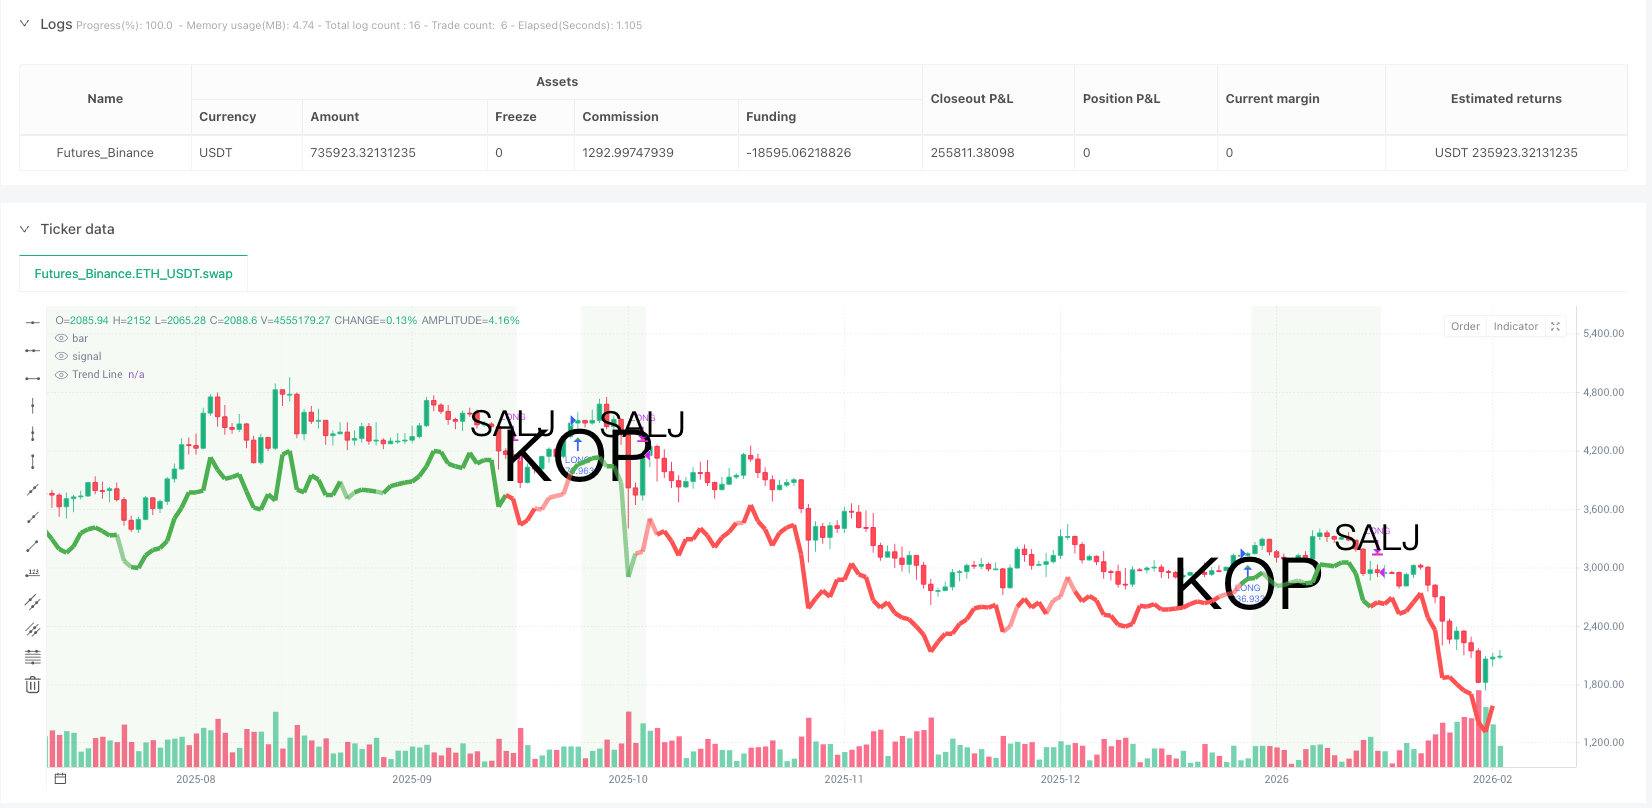
Task: Click the 2026 marker on time axis
Action: (x=1276, y=779)
